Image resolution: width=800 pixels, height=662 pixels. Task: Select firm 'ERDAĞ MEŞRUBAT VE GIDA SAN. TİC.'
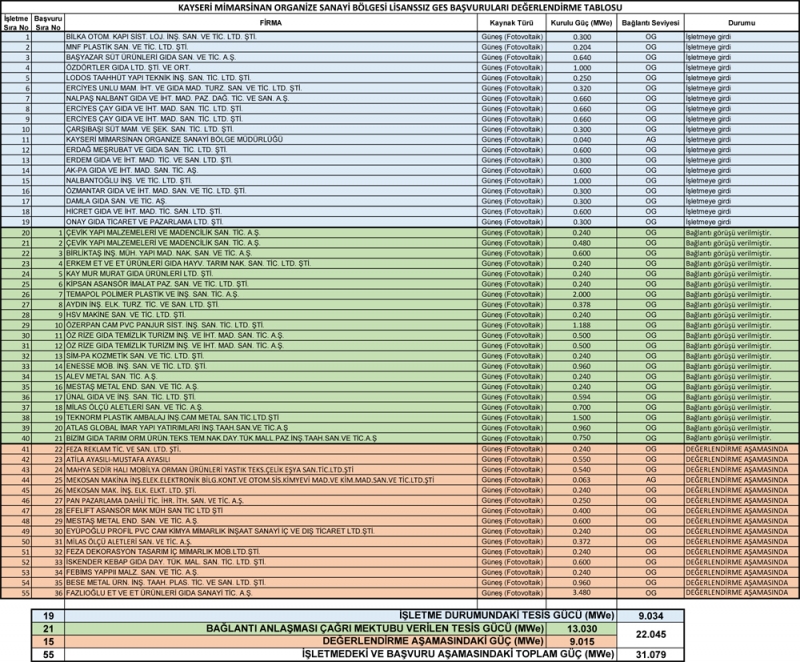(x=146, y=149)
